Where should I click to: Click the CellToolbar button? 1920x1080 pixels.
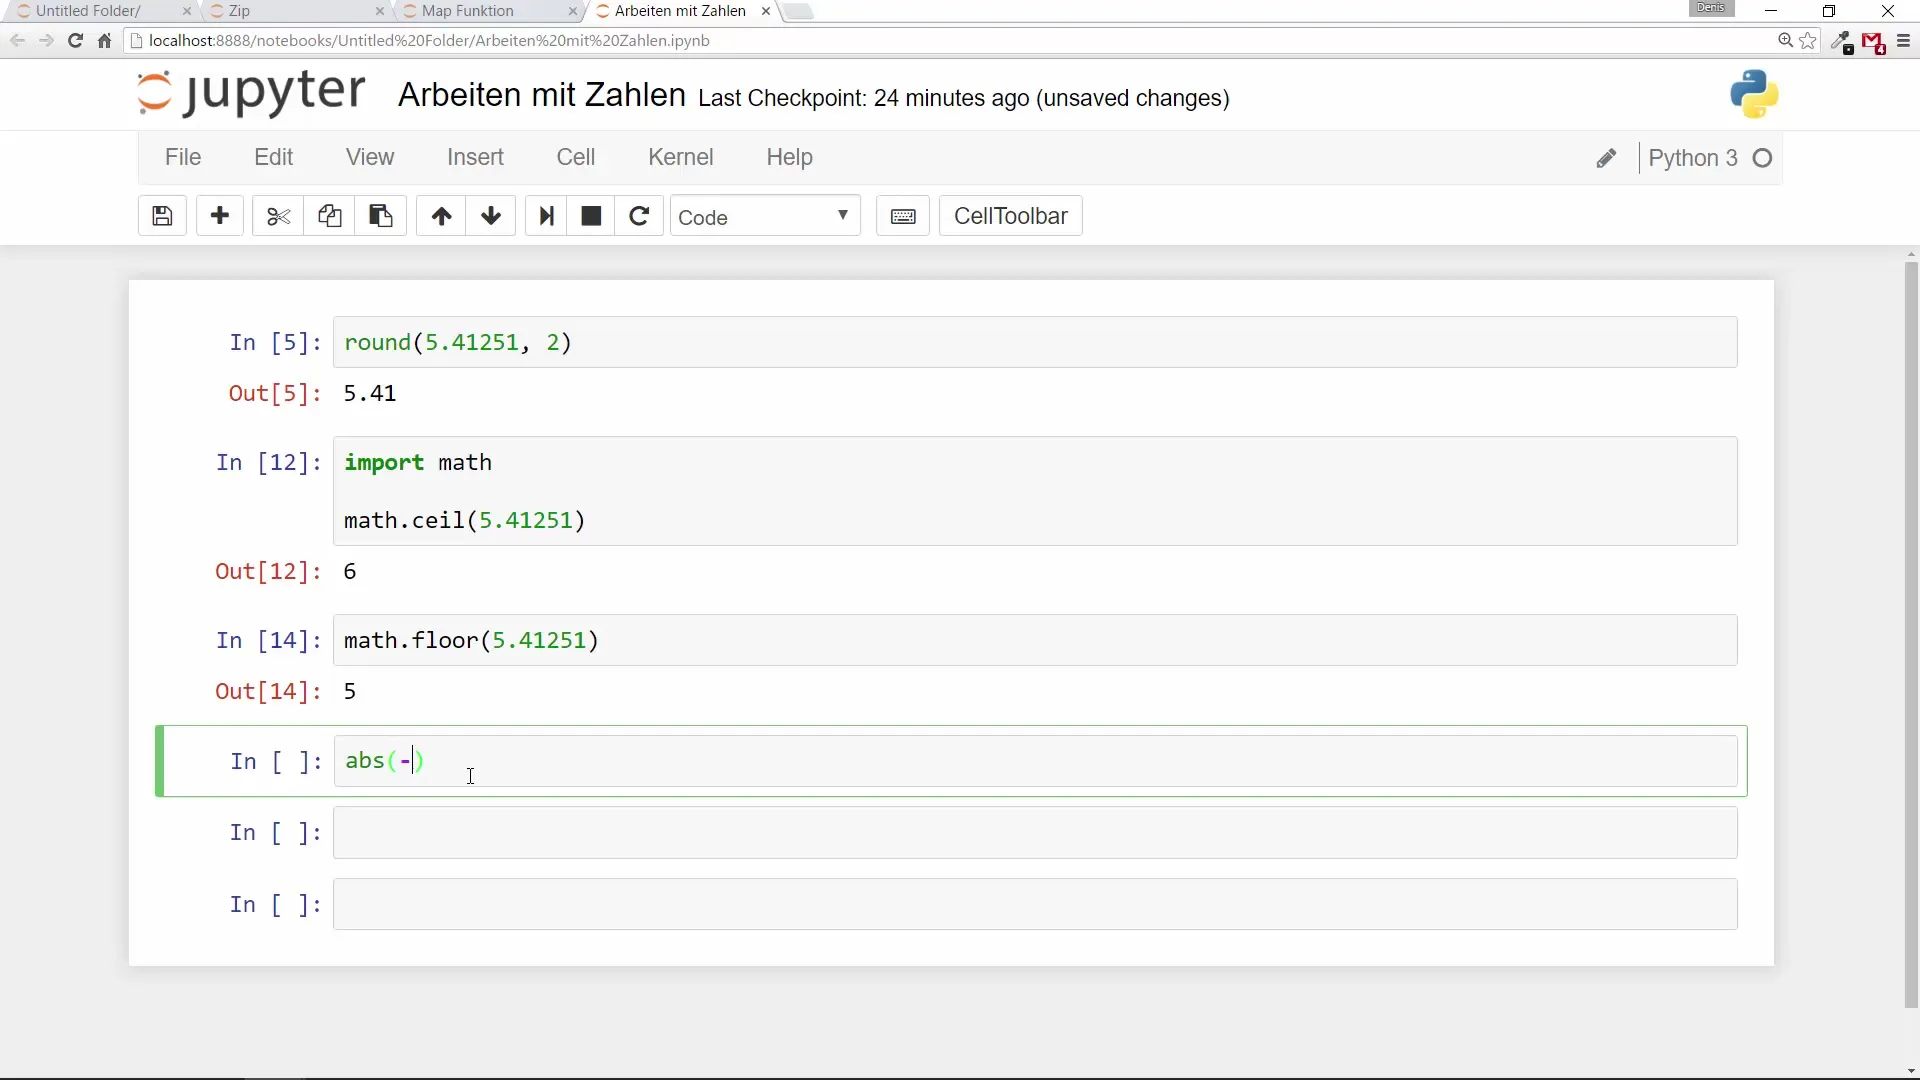pos(1010,216)
